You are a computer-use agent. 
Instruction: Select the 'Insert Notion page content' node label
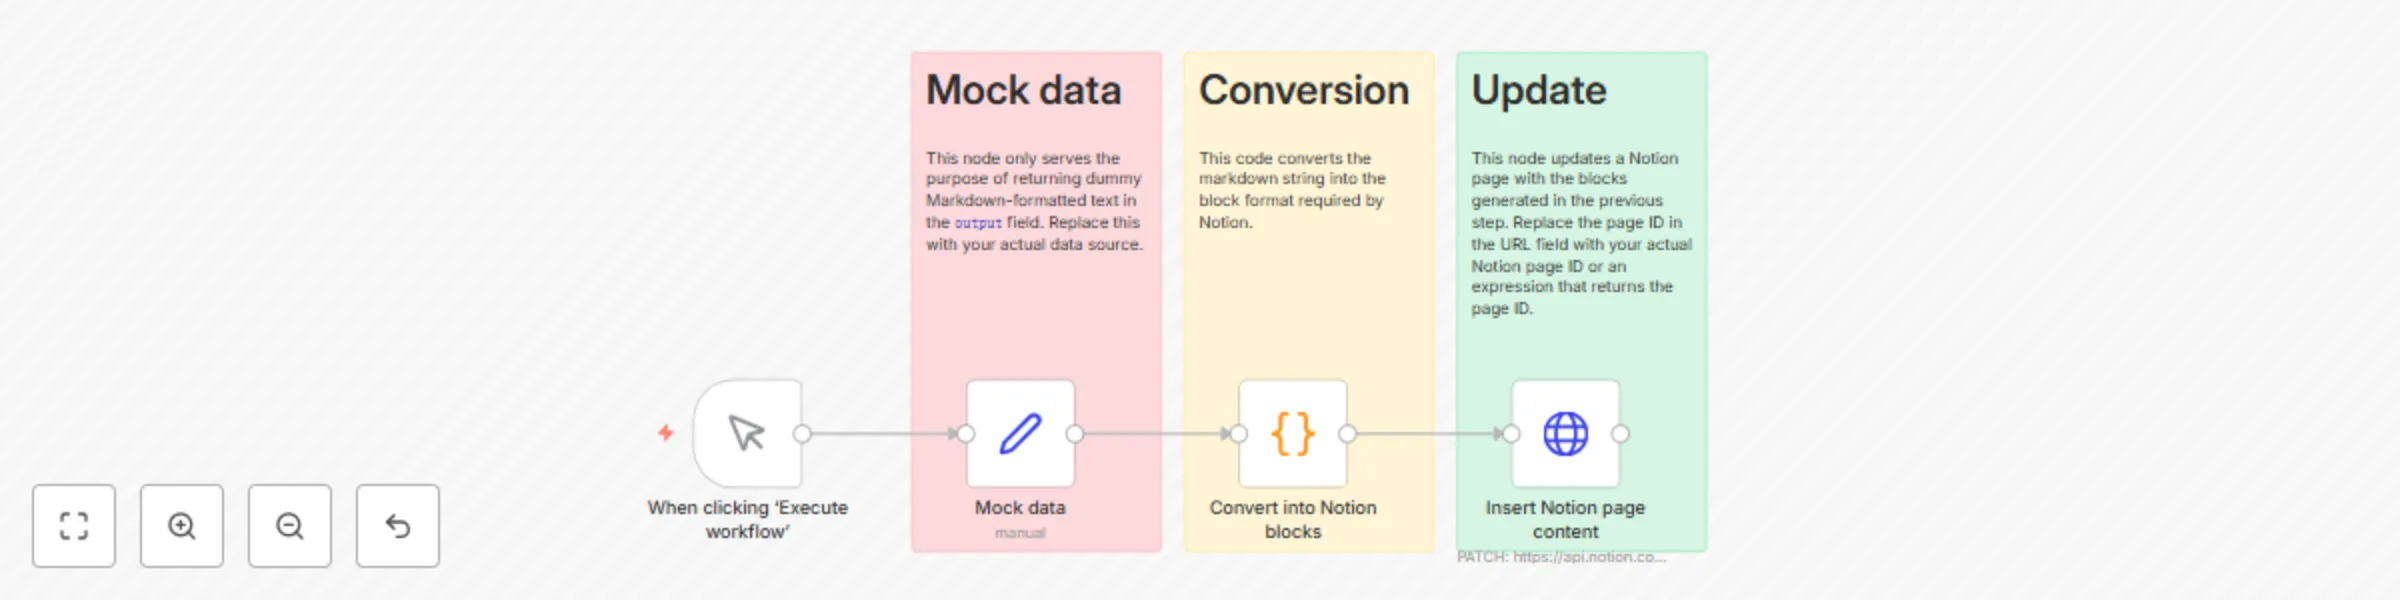1565,519
